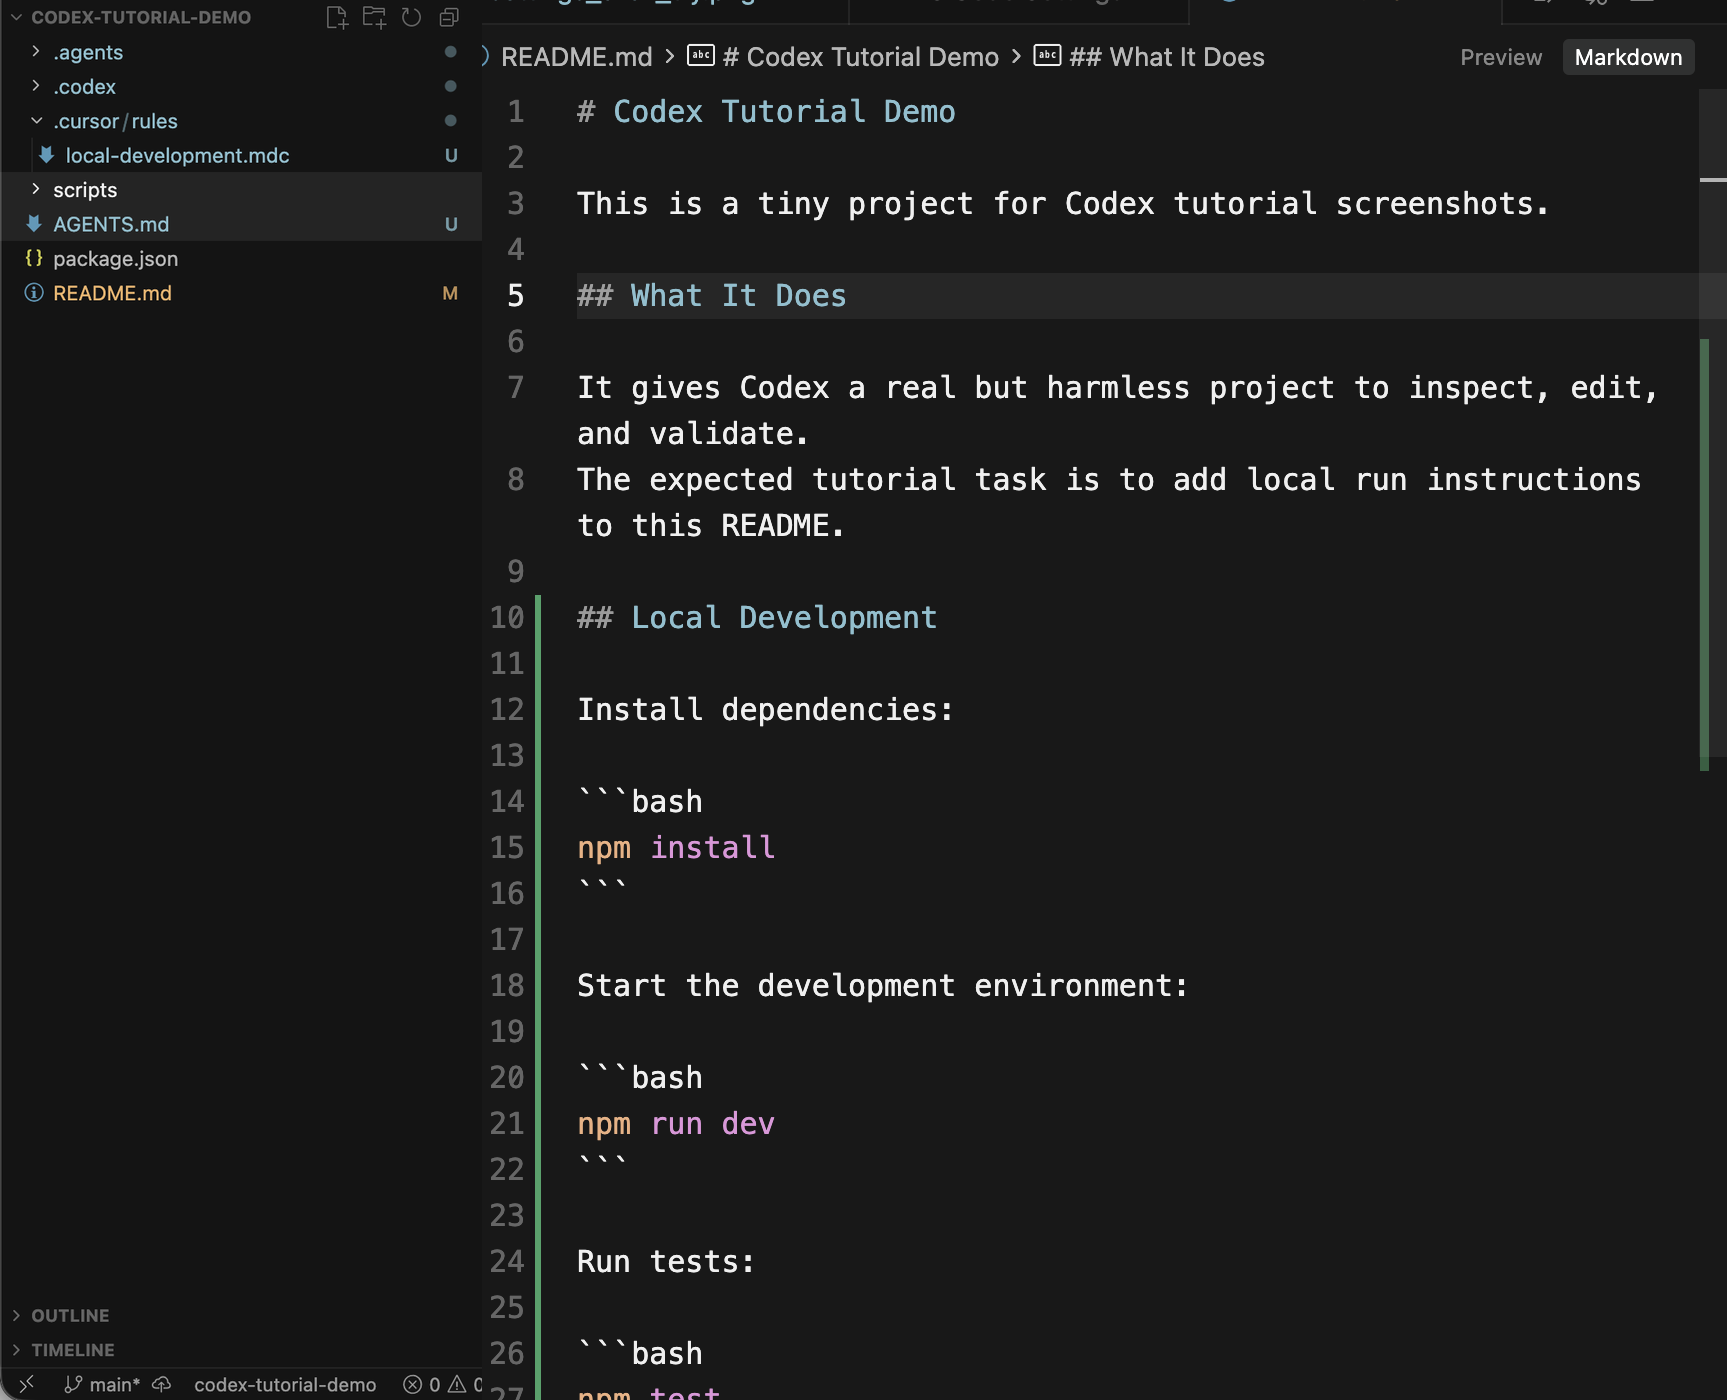Click the 'npm run dev' code line

(x=676, y=1123)
